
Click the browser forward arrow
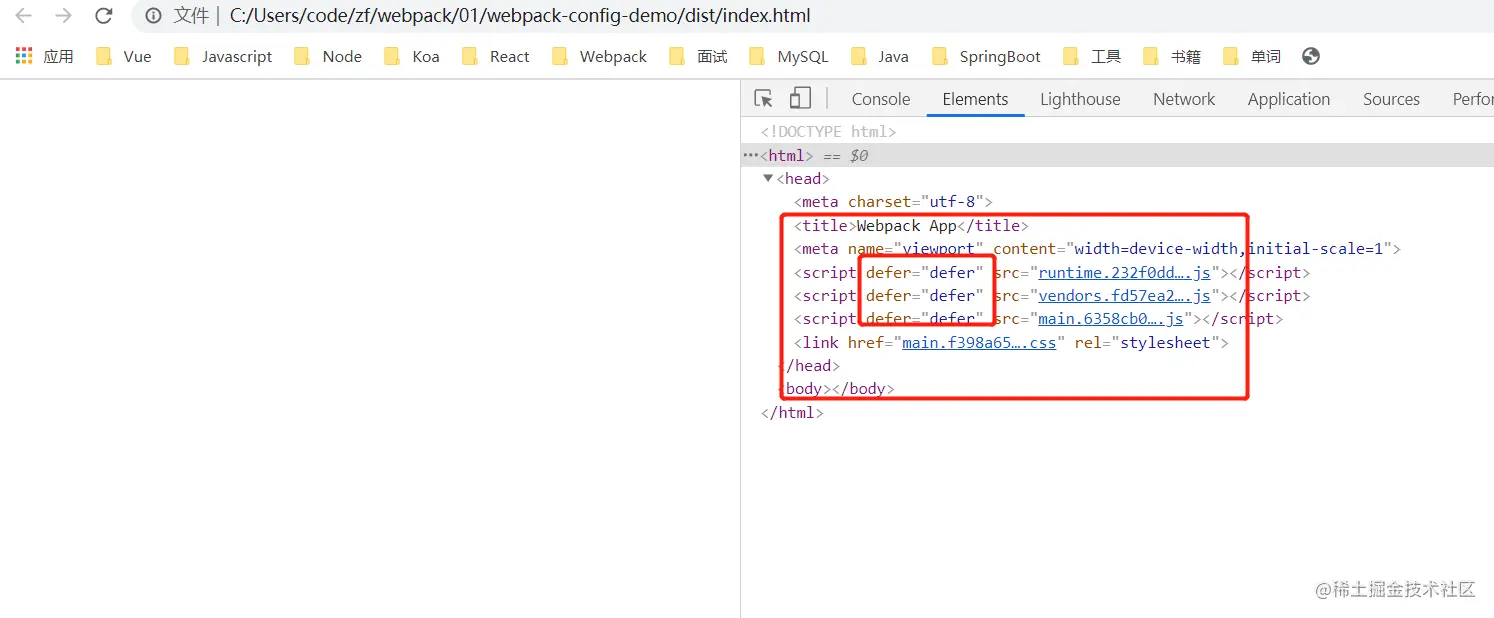[63, 16]
